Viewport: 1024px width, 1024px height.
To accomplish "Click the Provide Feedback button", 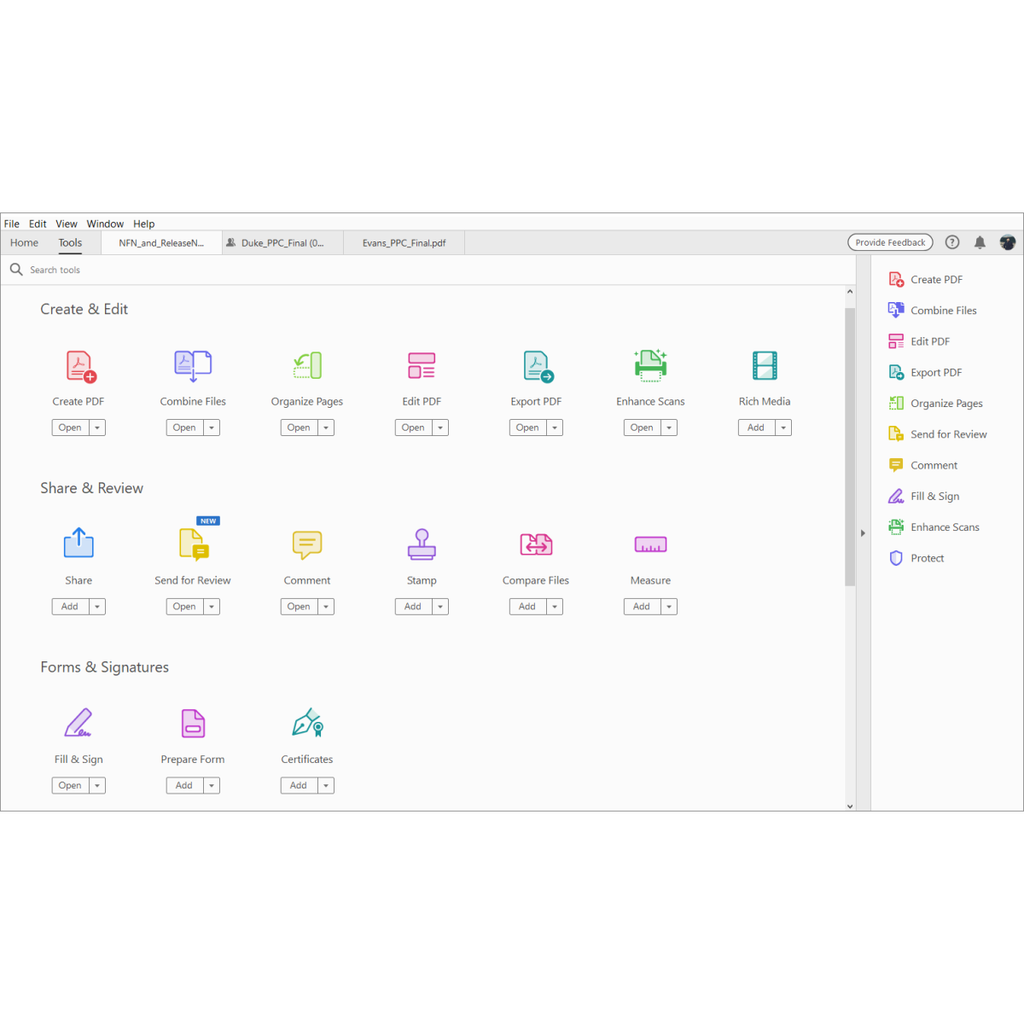I will pyautogui.click(x=889, y=242).
